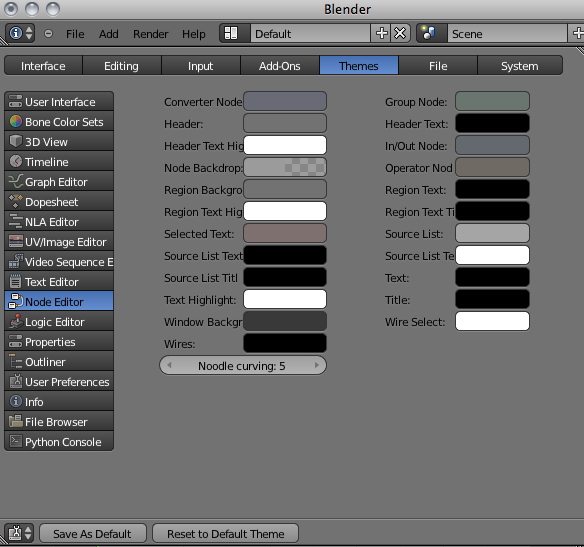Switch to the Editing tab
This screenshot has width=584, height=547.
(121, 66)
